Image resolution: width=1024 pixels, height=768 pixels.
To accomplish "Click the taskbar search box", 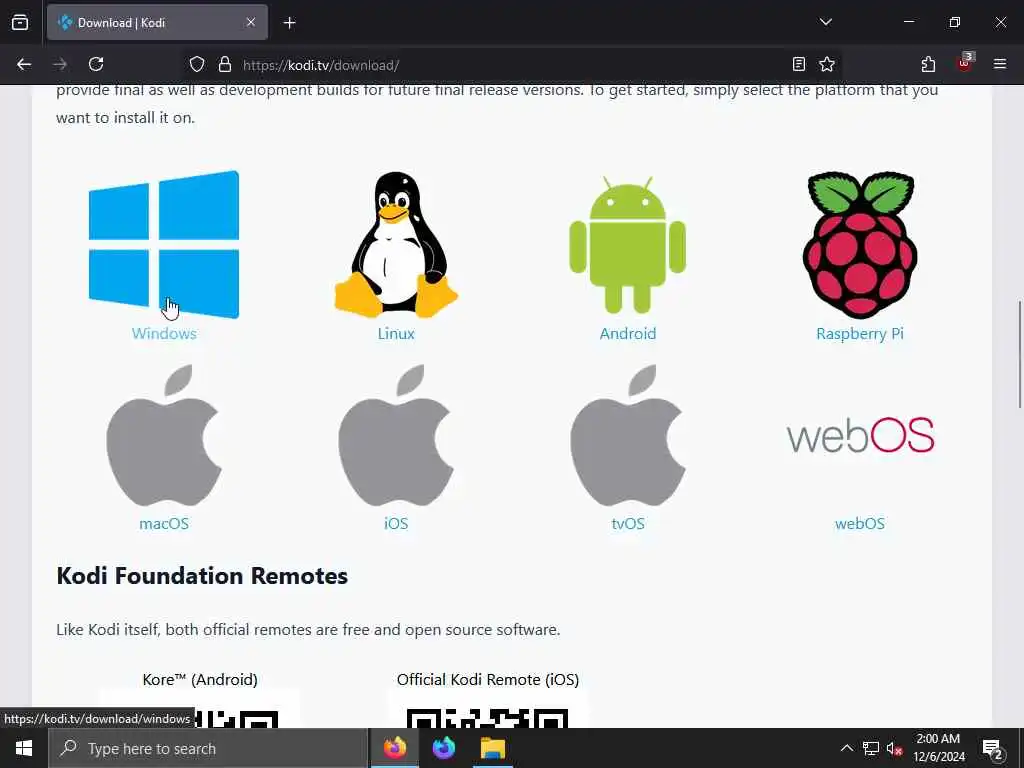I will [x=208, y=748].
